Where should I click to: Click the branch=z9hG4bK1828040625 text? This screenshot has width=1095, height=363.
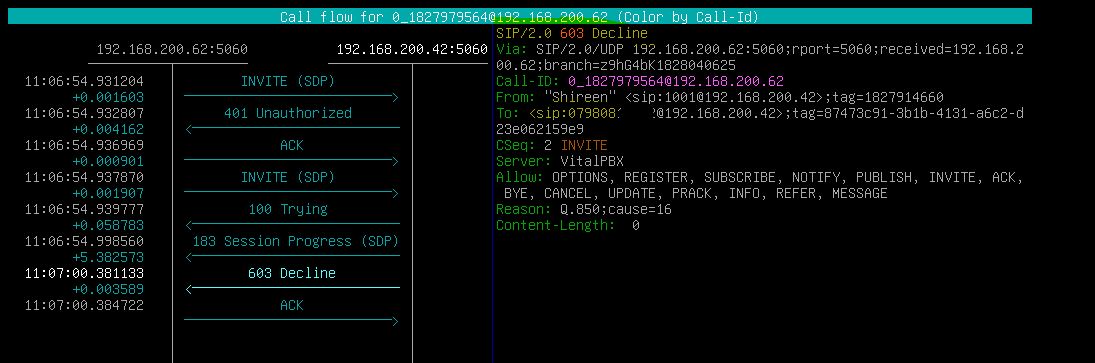(x=639, y=66)
